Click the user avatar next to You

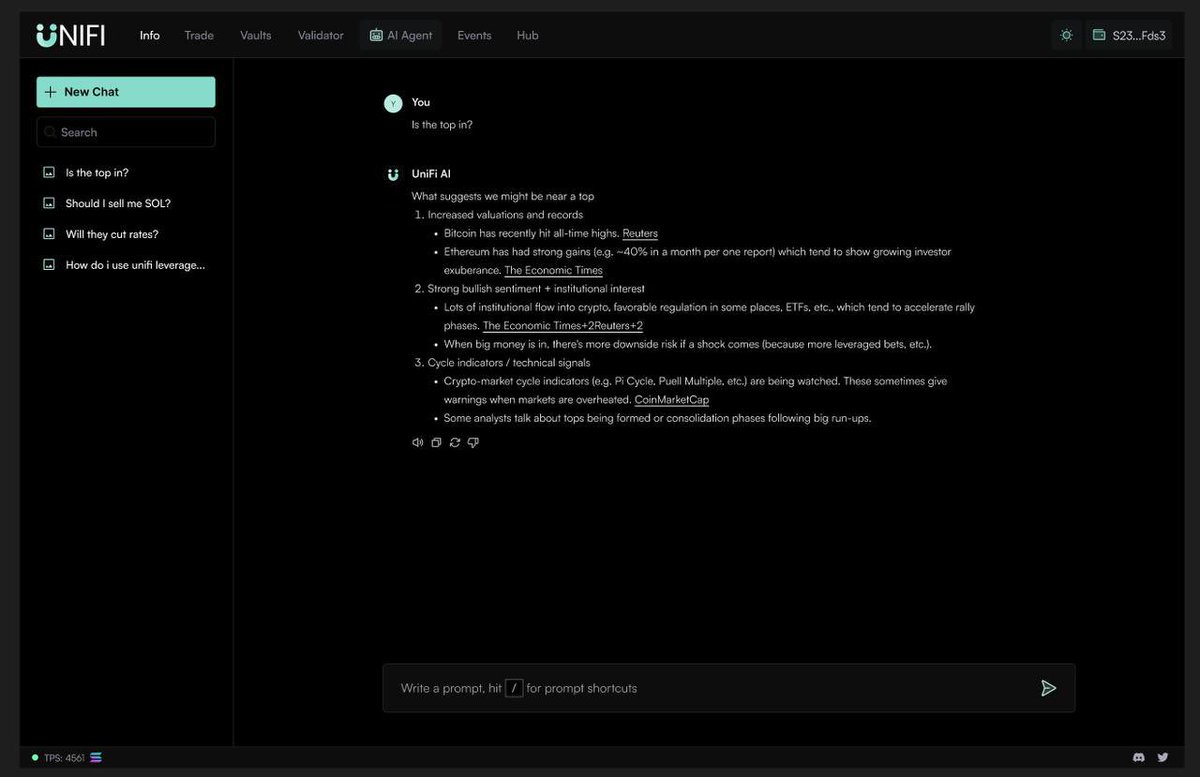(393, 103)
